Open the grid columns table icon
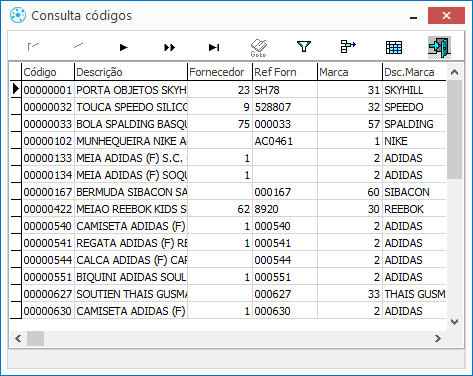The width and height of the screenshot is (473, 376). tap(394, 47)
